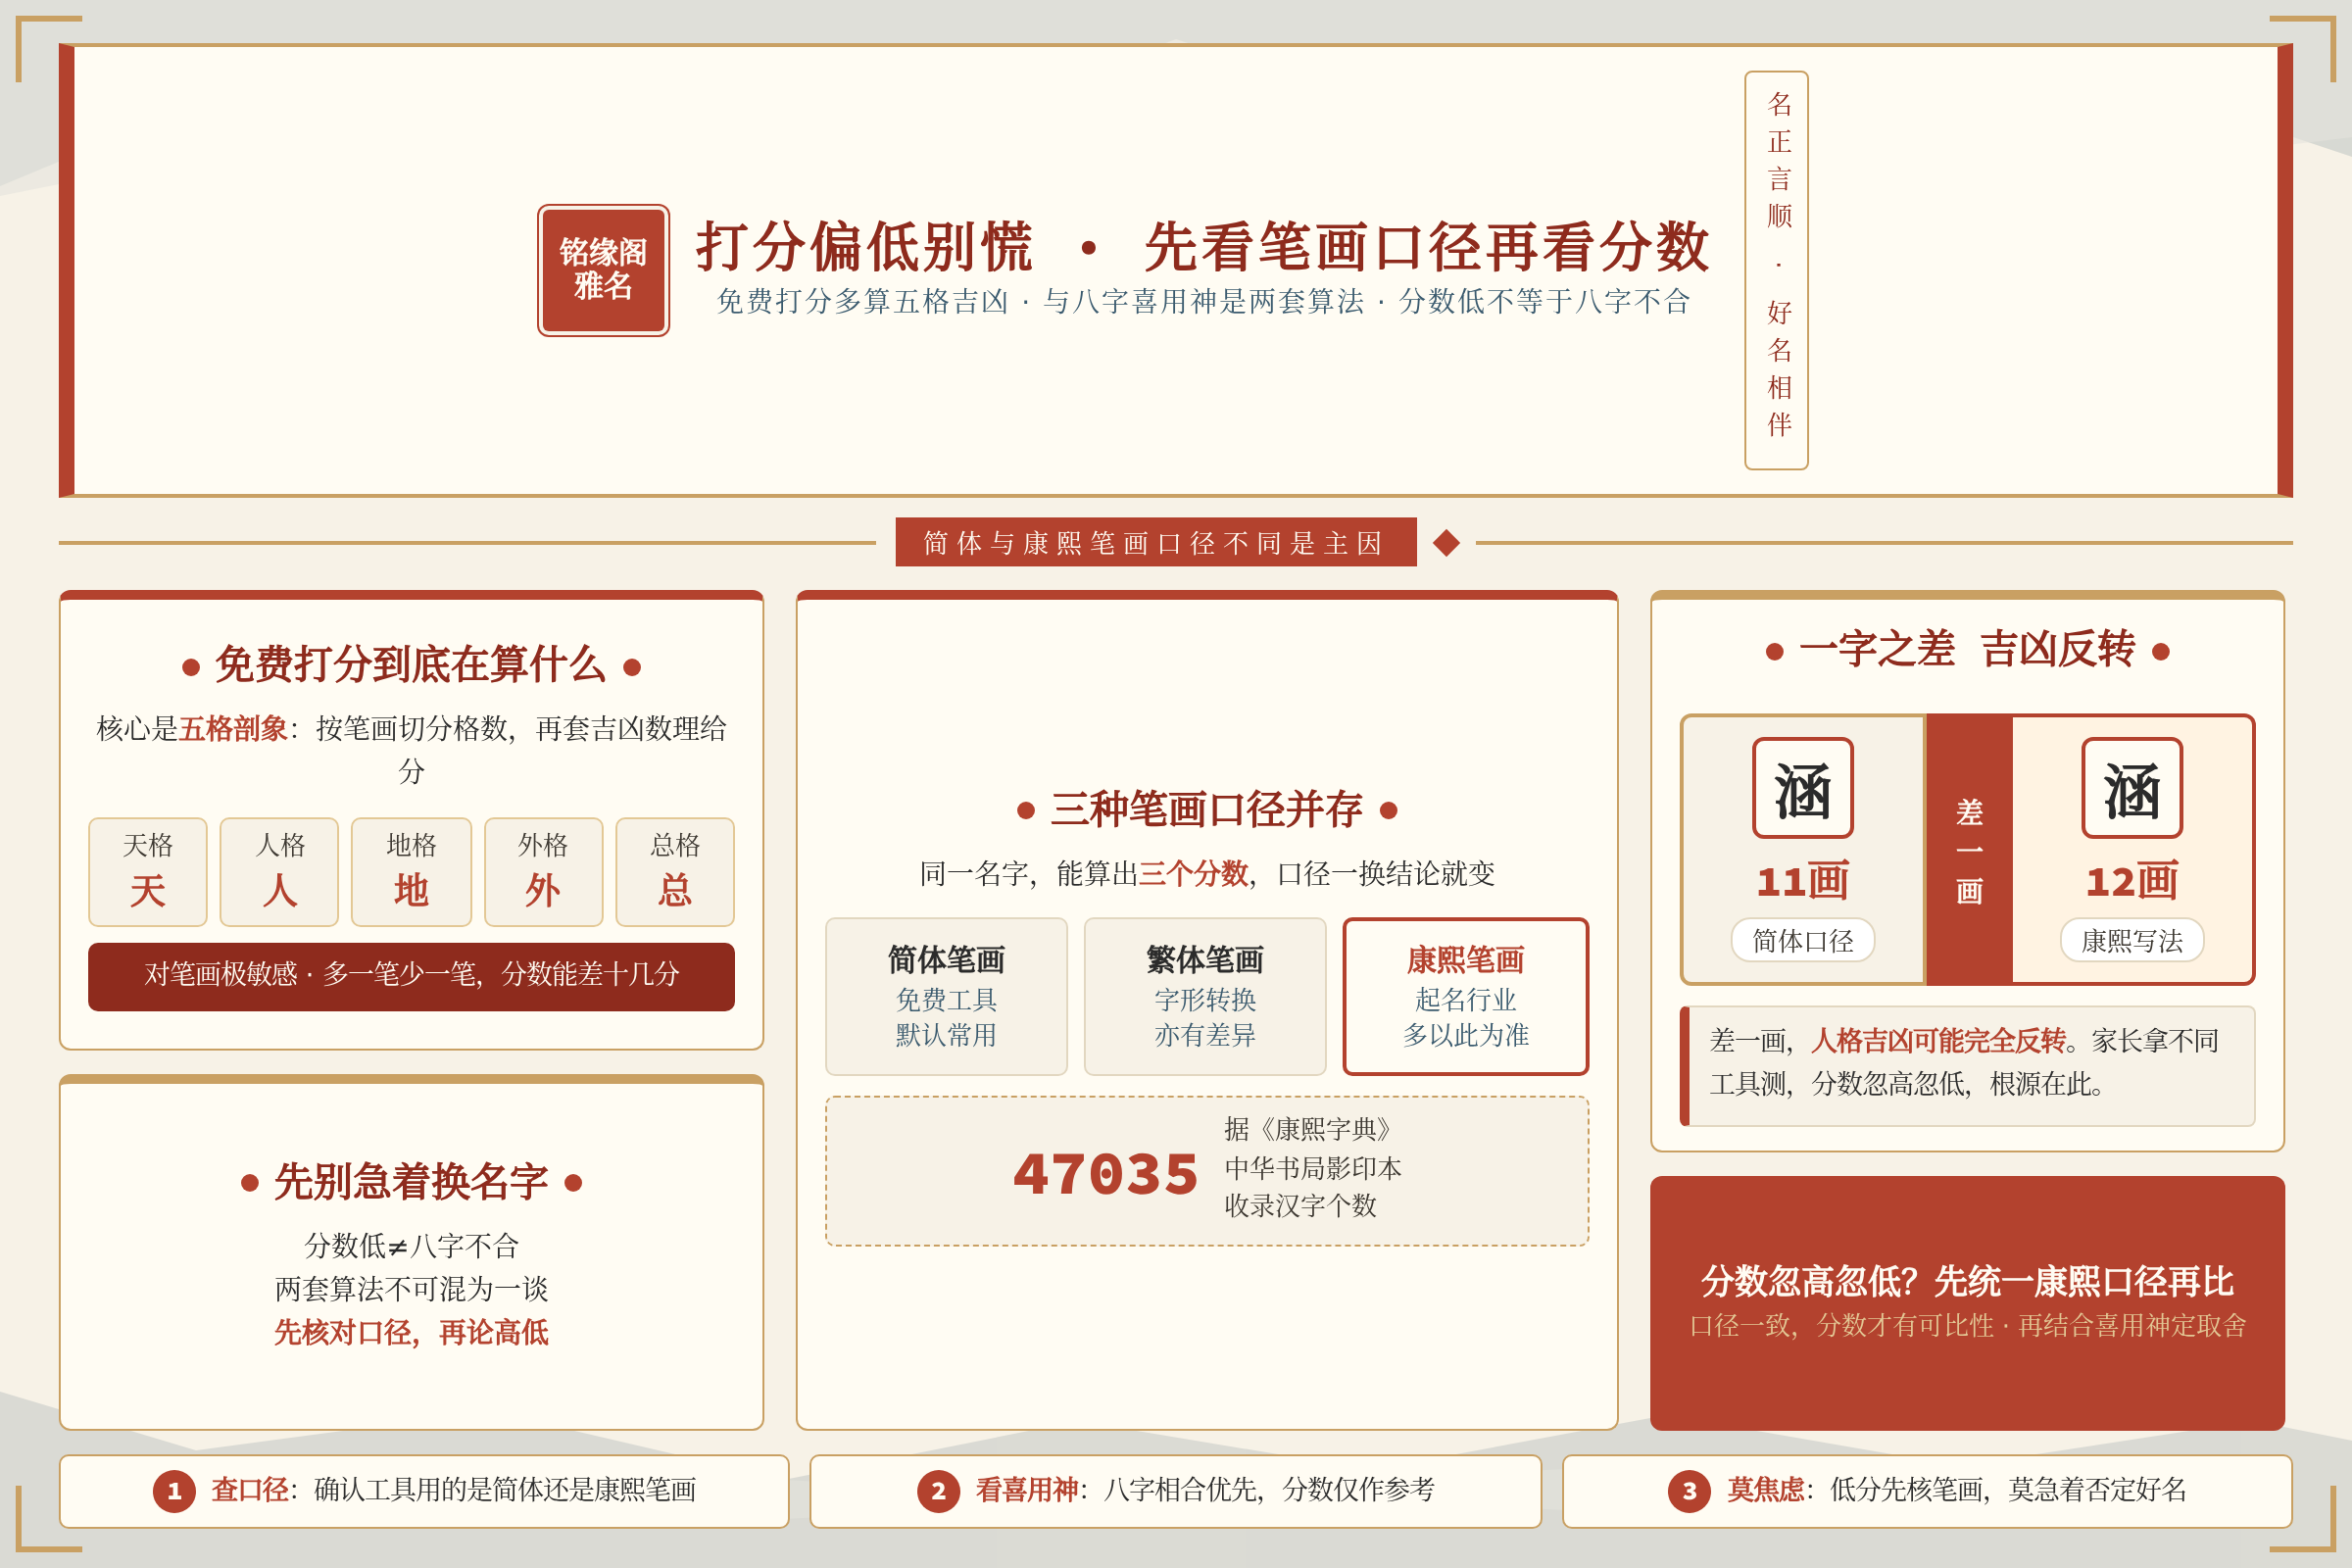Click heading 免费打分到底在算什么

coord(411,664)
